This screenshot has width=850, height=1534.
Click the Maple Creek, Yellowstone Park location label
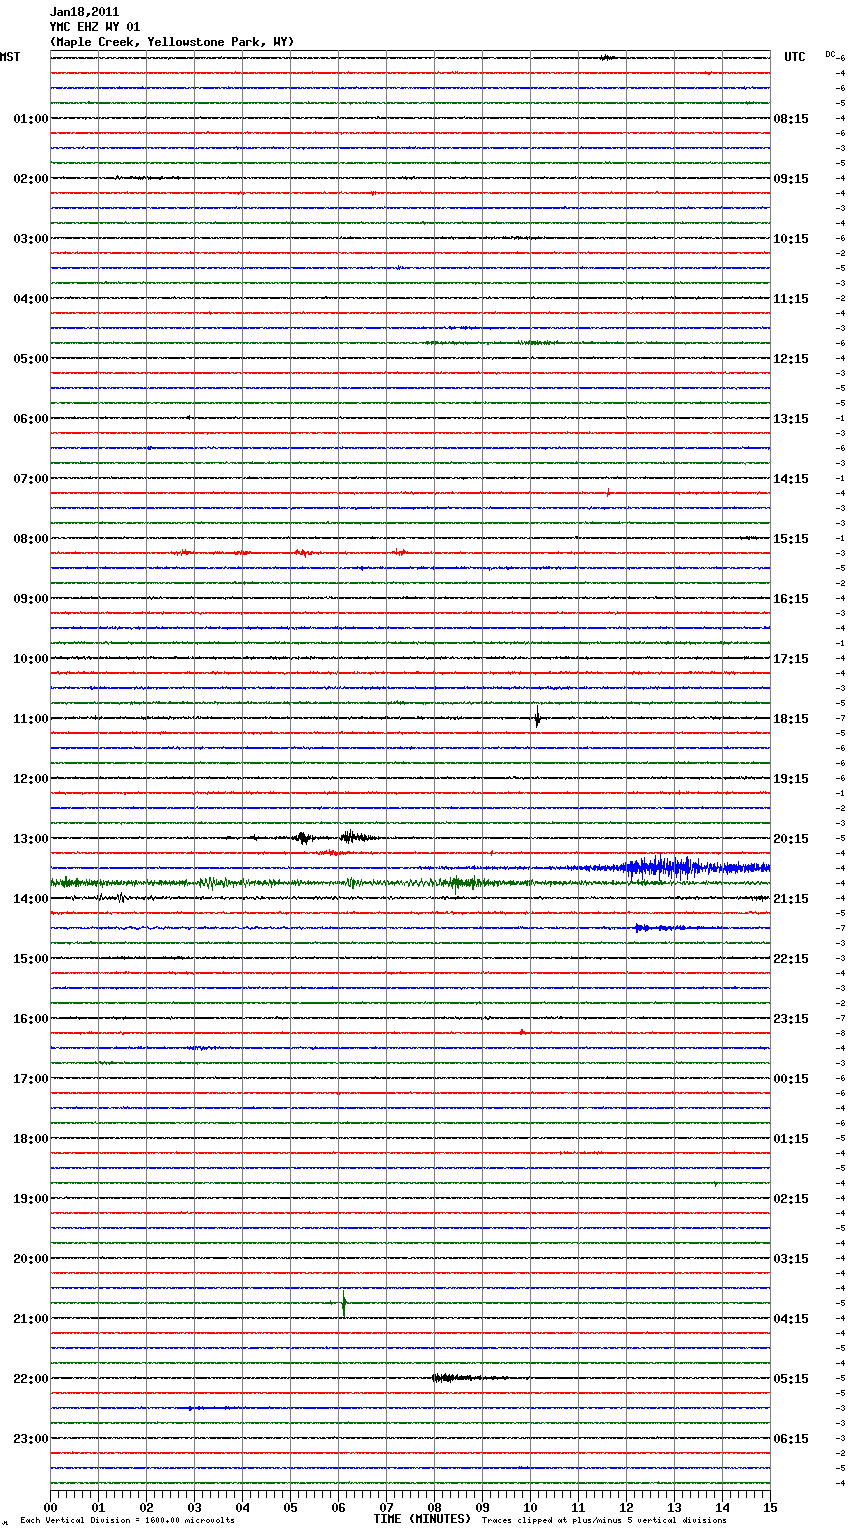(x=171, y=42)
